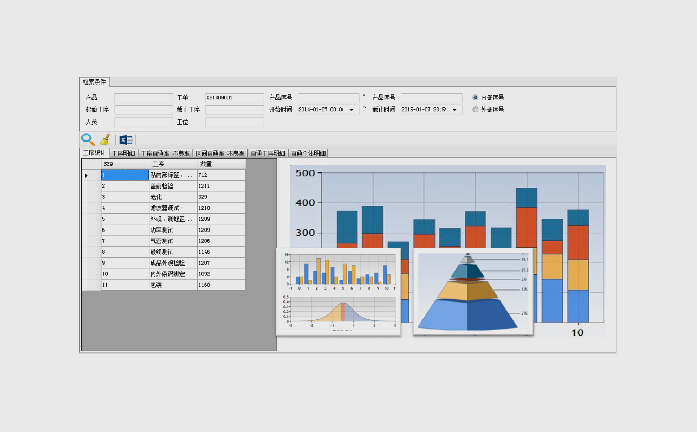The width and height of the screenshot is (697, 432).
Task: Select the already-checked radio button
Action: [475, 97]
